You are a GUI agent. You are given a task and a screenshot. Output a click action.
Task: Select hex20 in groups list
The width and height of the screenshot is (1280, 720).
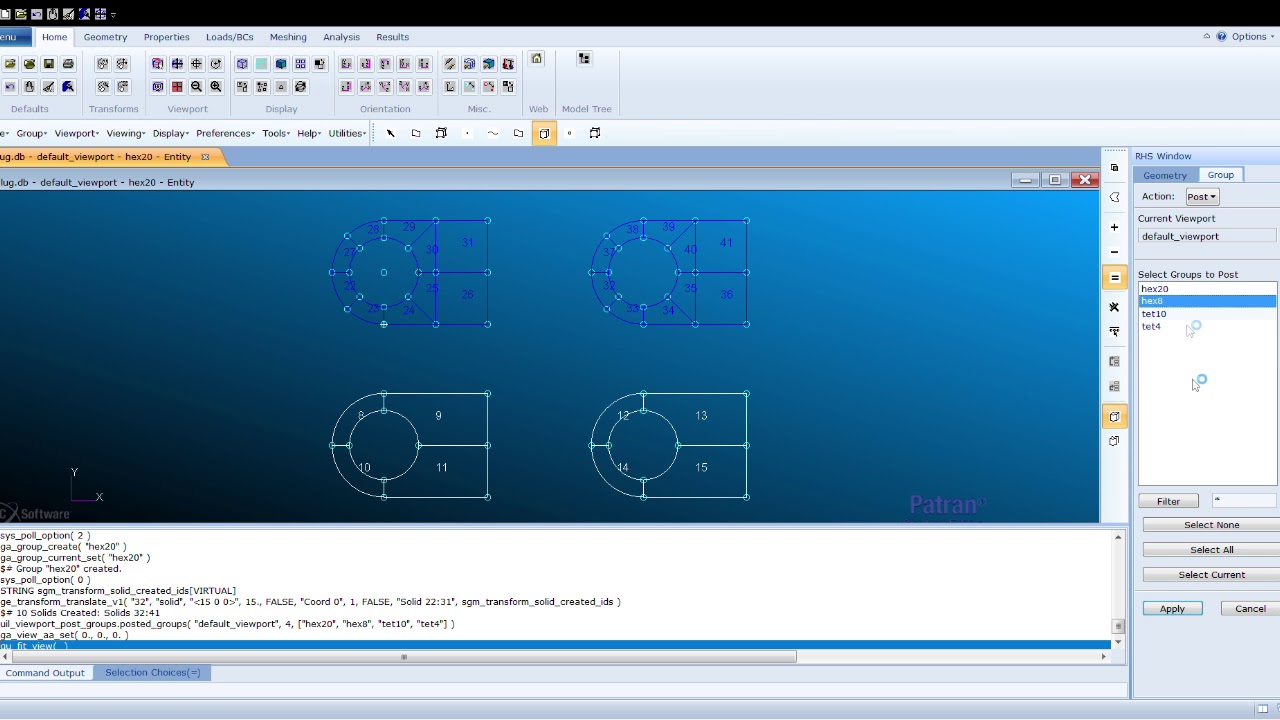coord(1208,289)
